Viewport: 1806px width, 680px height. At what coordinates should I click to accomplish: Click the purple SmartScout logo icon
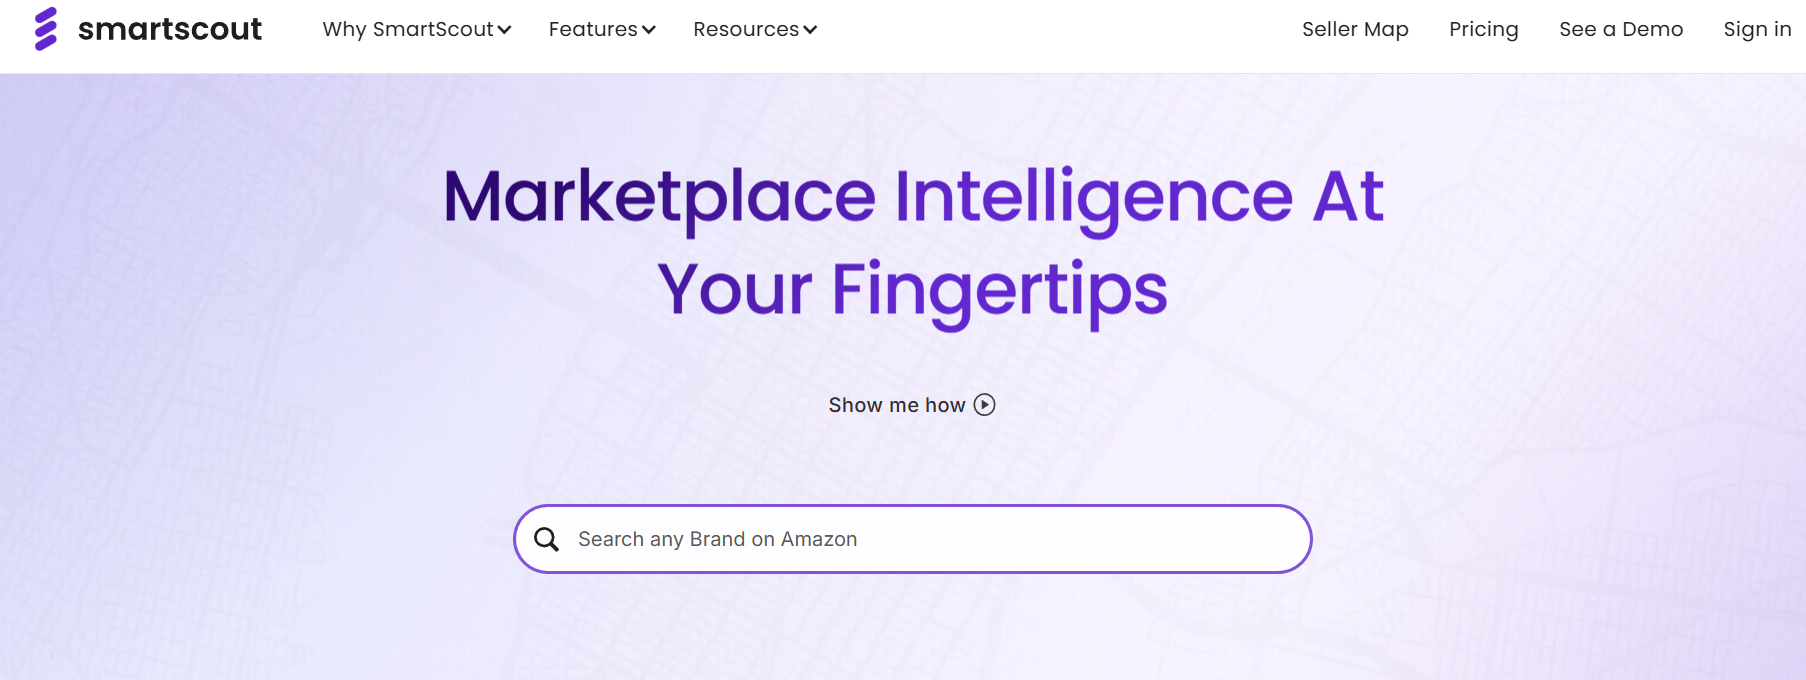[46, 29]
